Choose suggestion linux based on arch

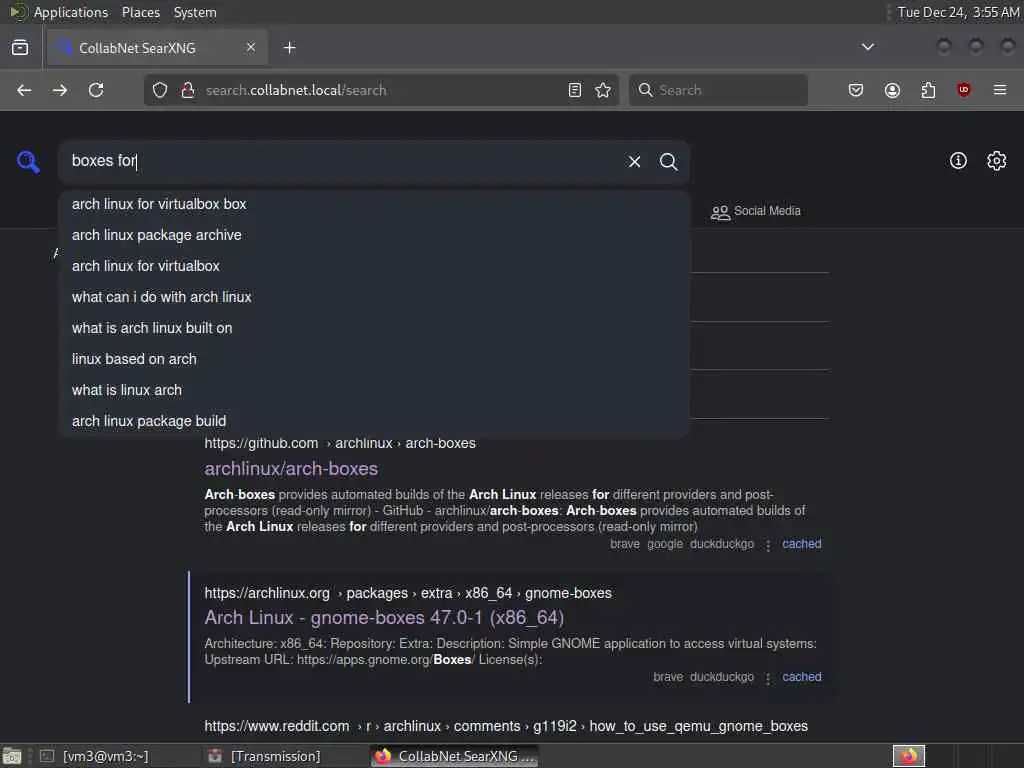pyautogui.click(x=374, y=359)
